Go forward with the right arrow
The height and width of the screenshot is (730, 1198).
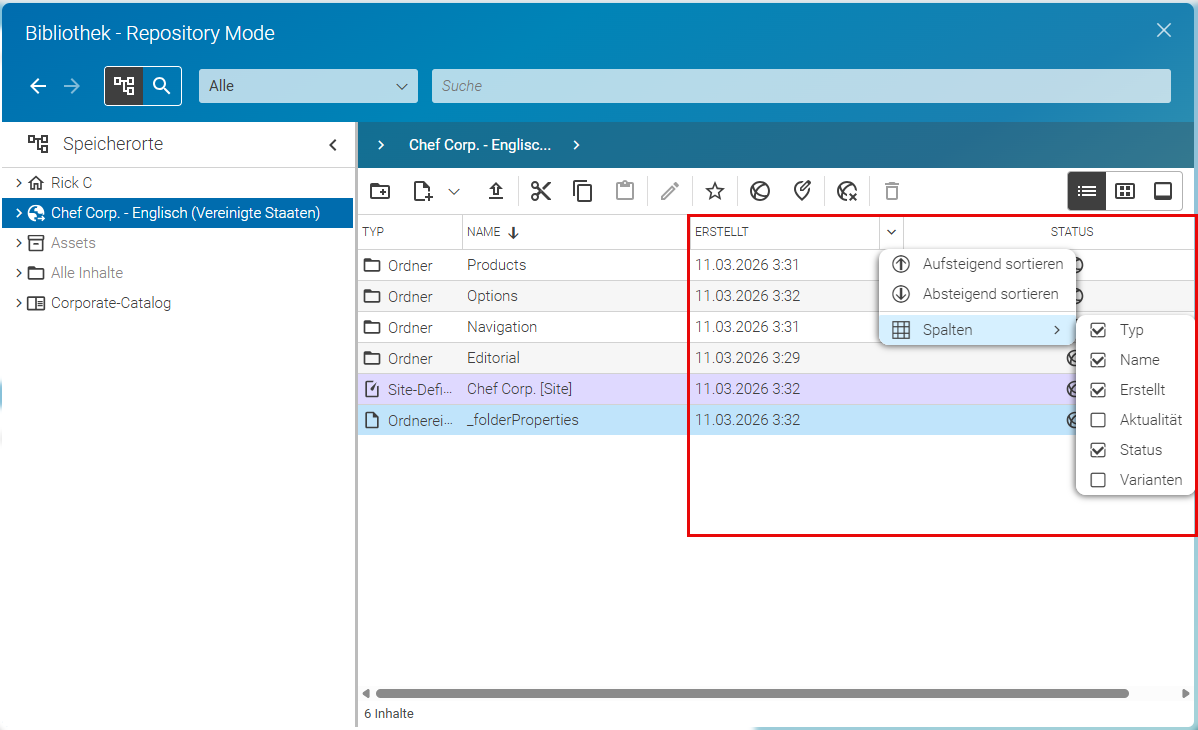tap(72, 86)
